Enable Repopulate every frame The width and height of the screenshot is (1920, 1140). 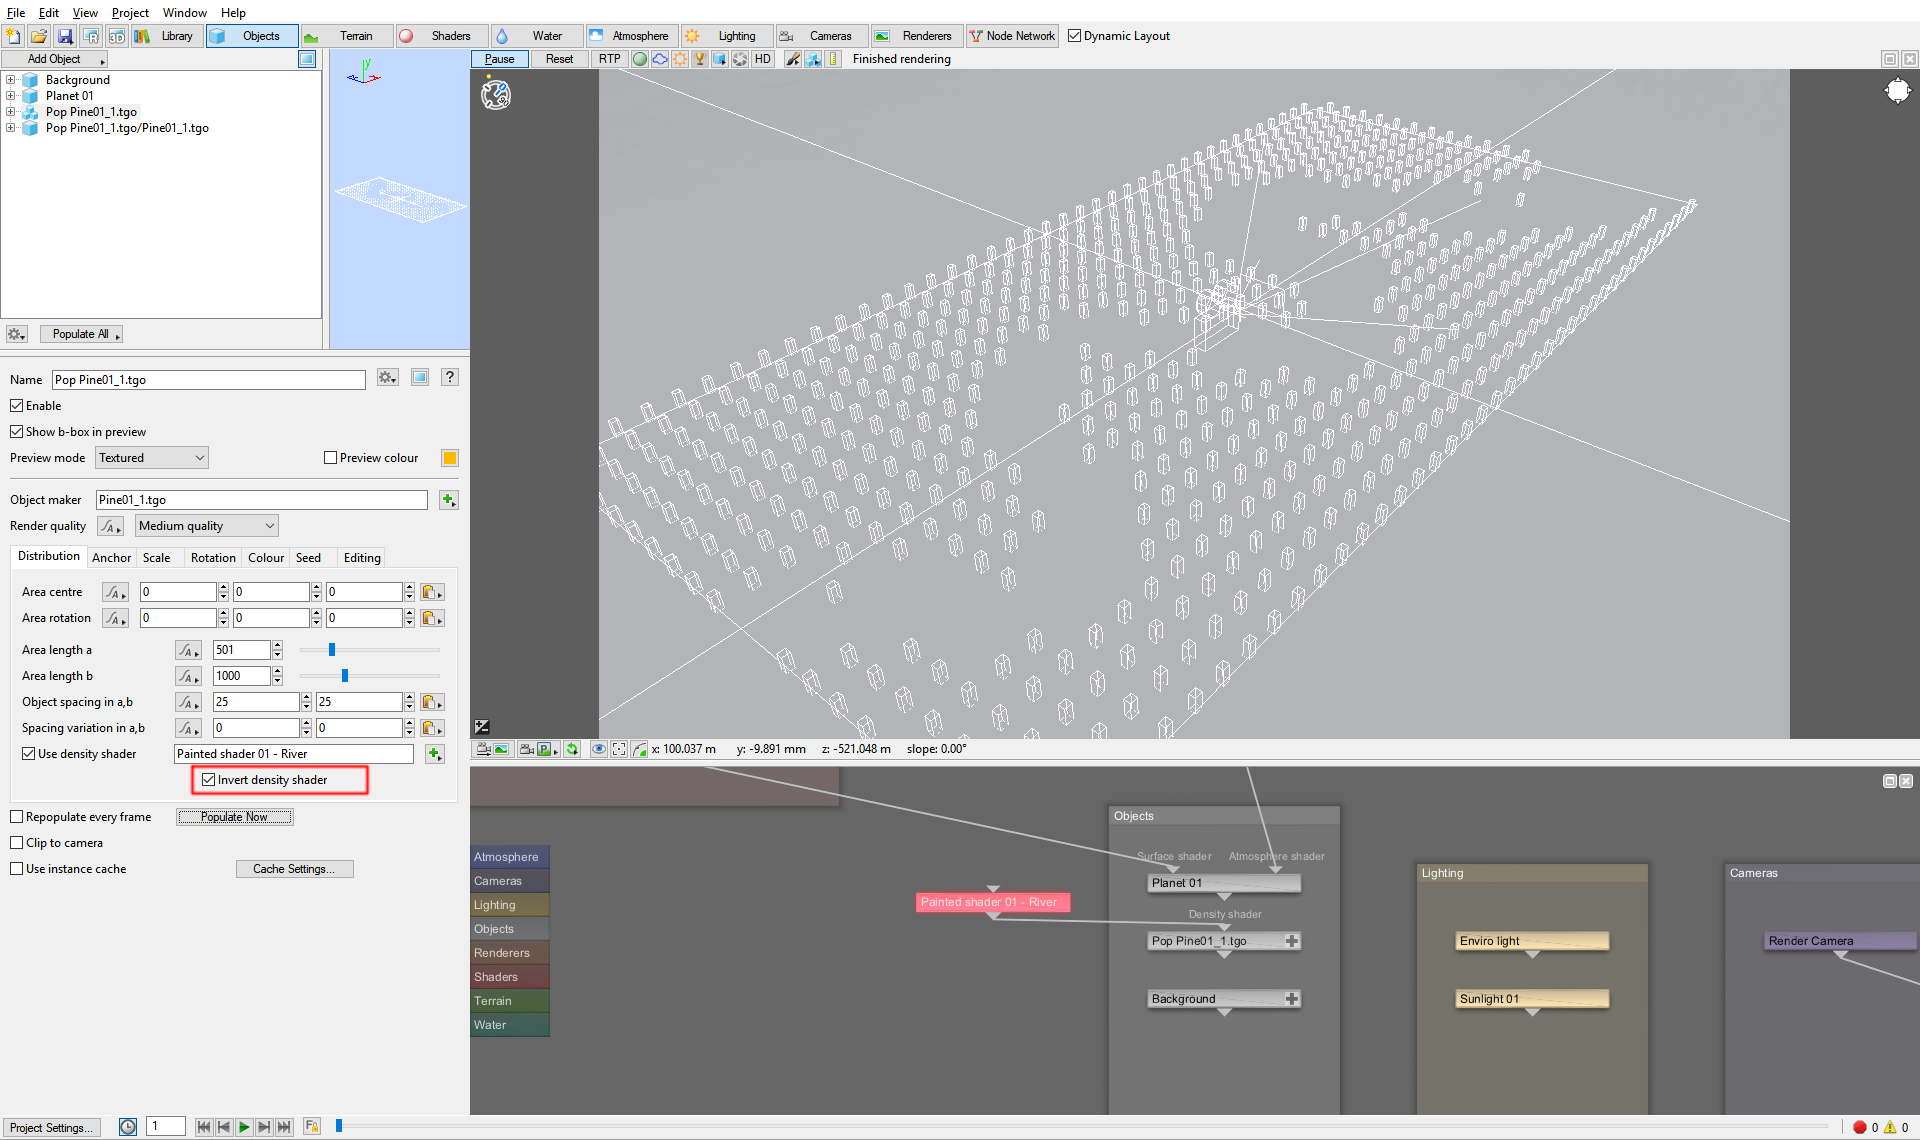coord(17,817)
